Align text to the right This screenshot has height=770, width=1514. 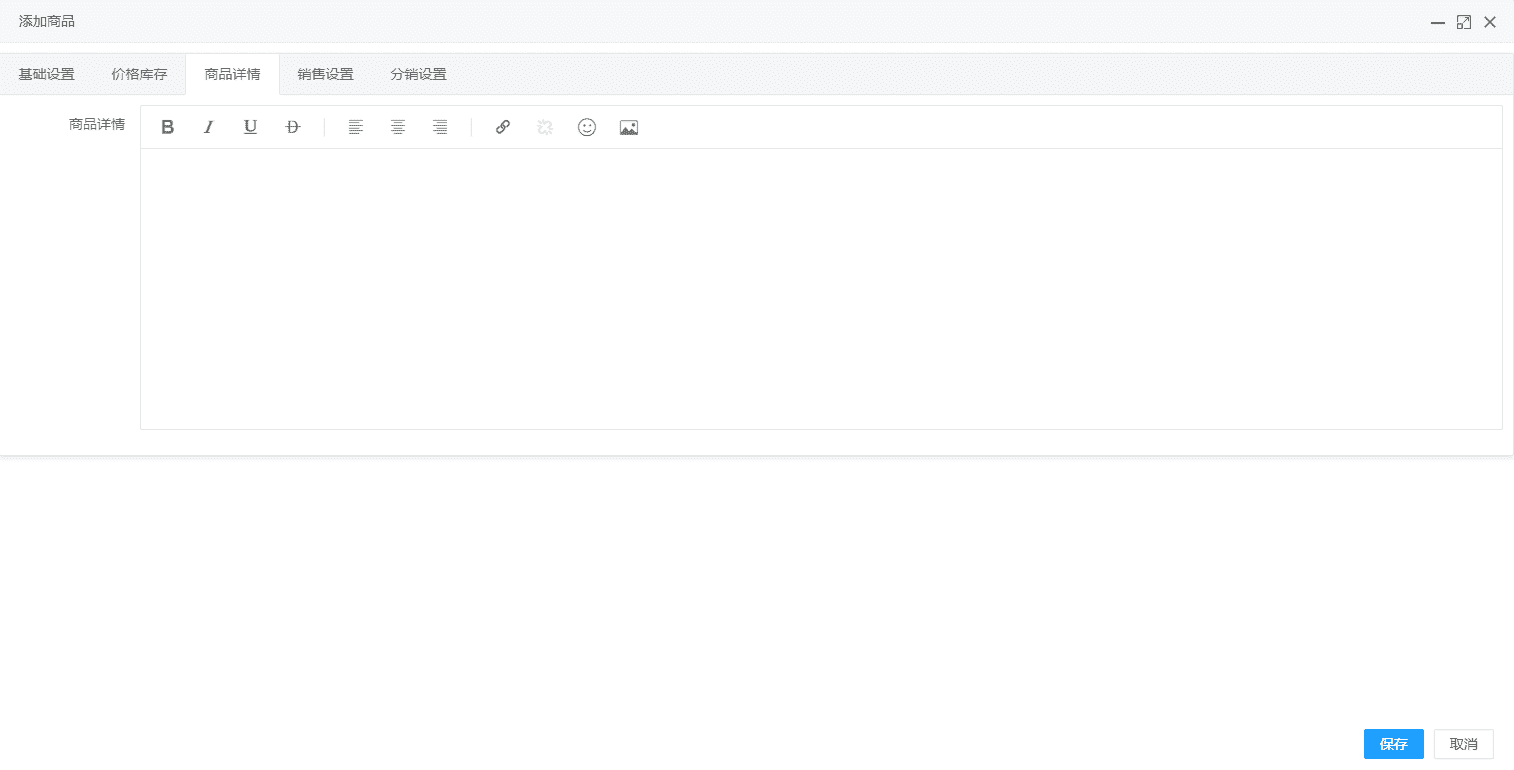[440, 127]
